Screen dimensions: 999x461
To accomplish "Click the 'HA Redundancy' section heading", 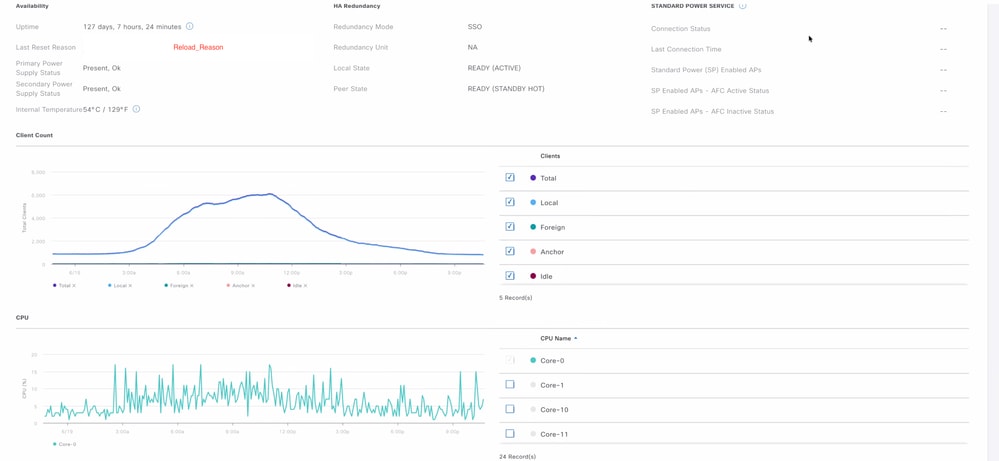I will (356, 6).
